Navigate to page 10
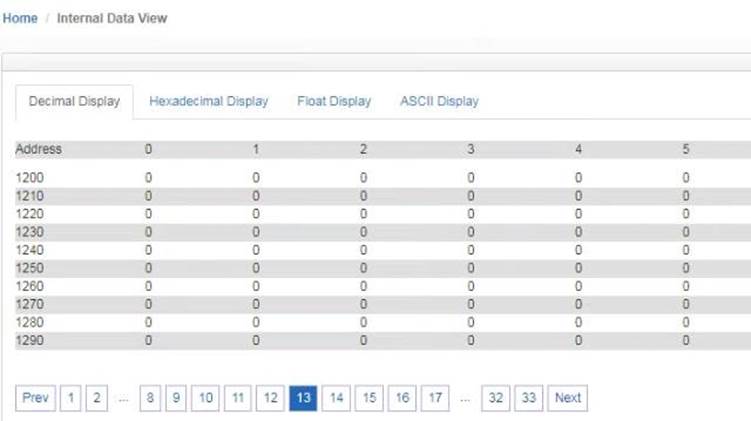Image resolution: width=751 pixels, height=421 pixels. coord(205,398)
